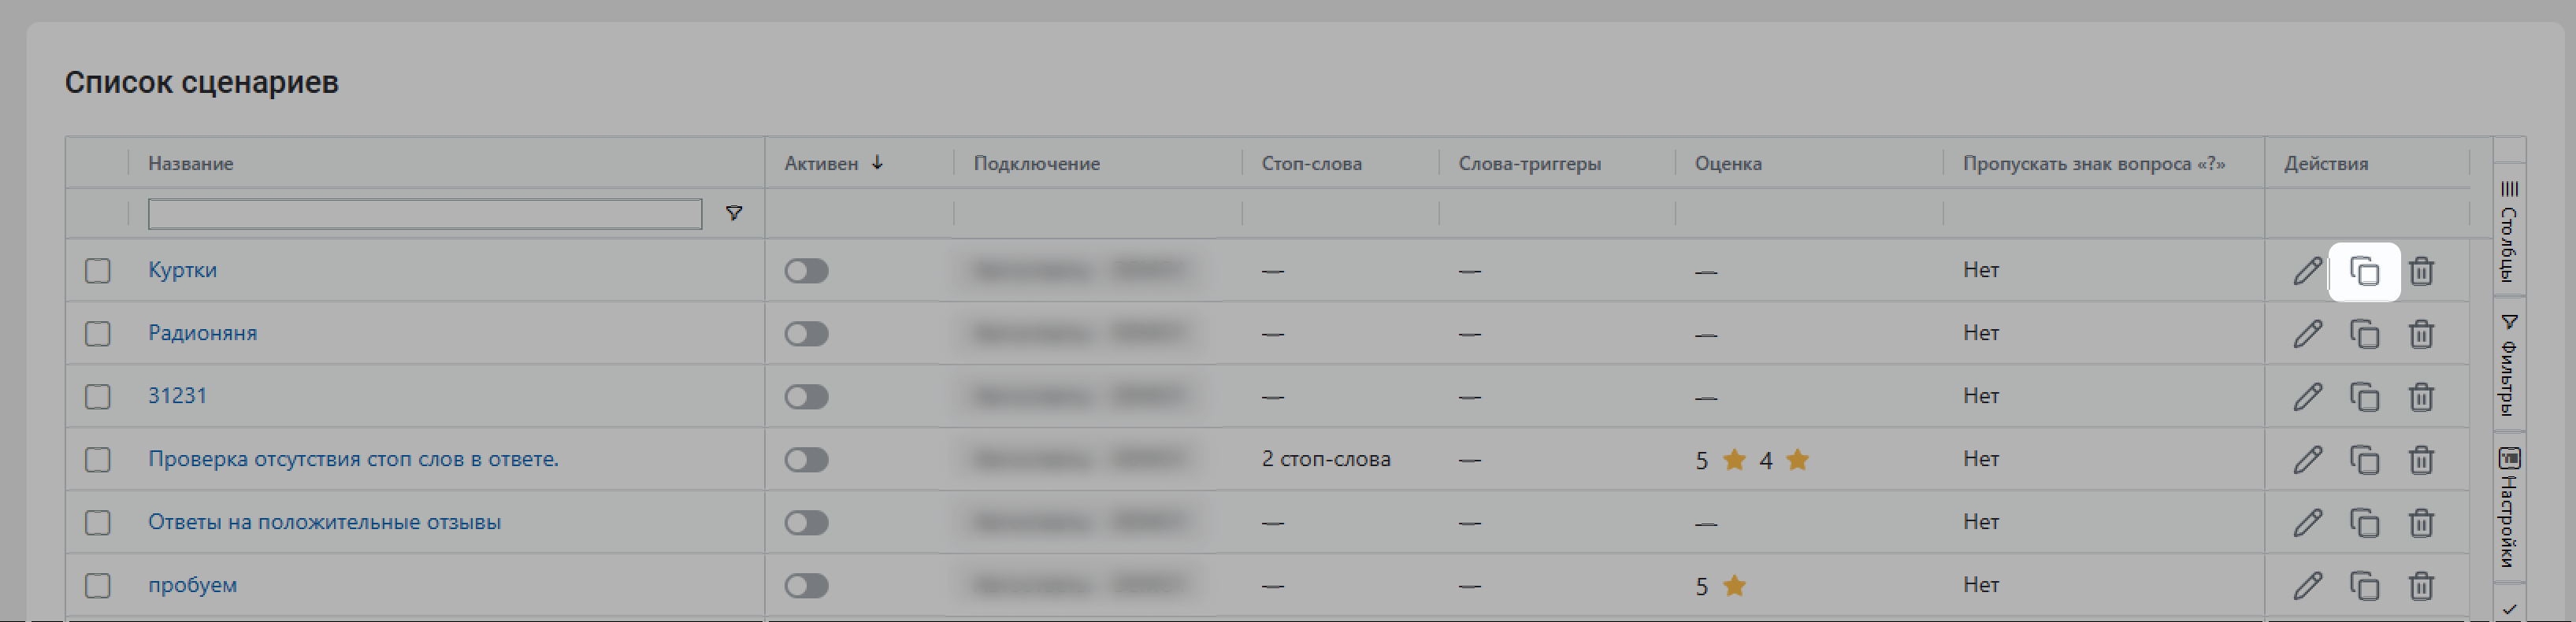This screenshot has width=2576, height=622.
Task: Duplicate the пробуем scenario
Action: pyautogui.click(x=2364, y=586)
